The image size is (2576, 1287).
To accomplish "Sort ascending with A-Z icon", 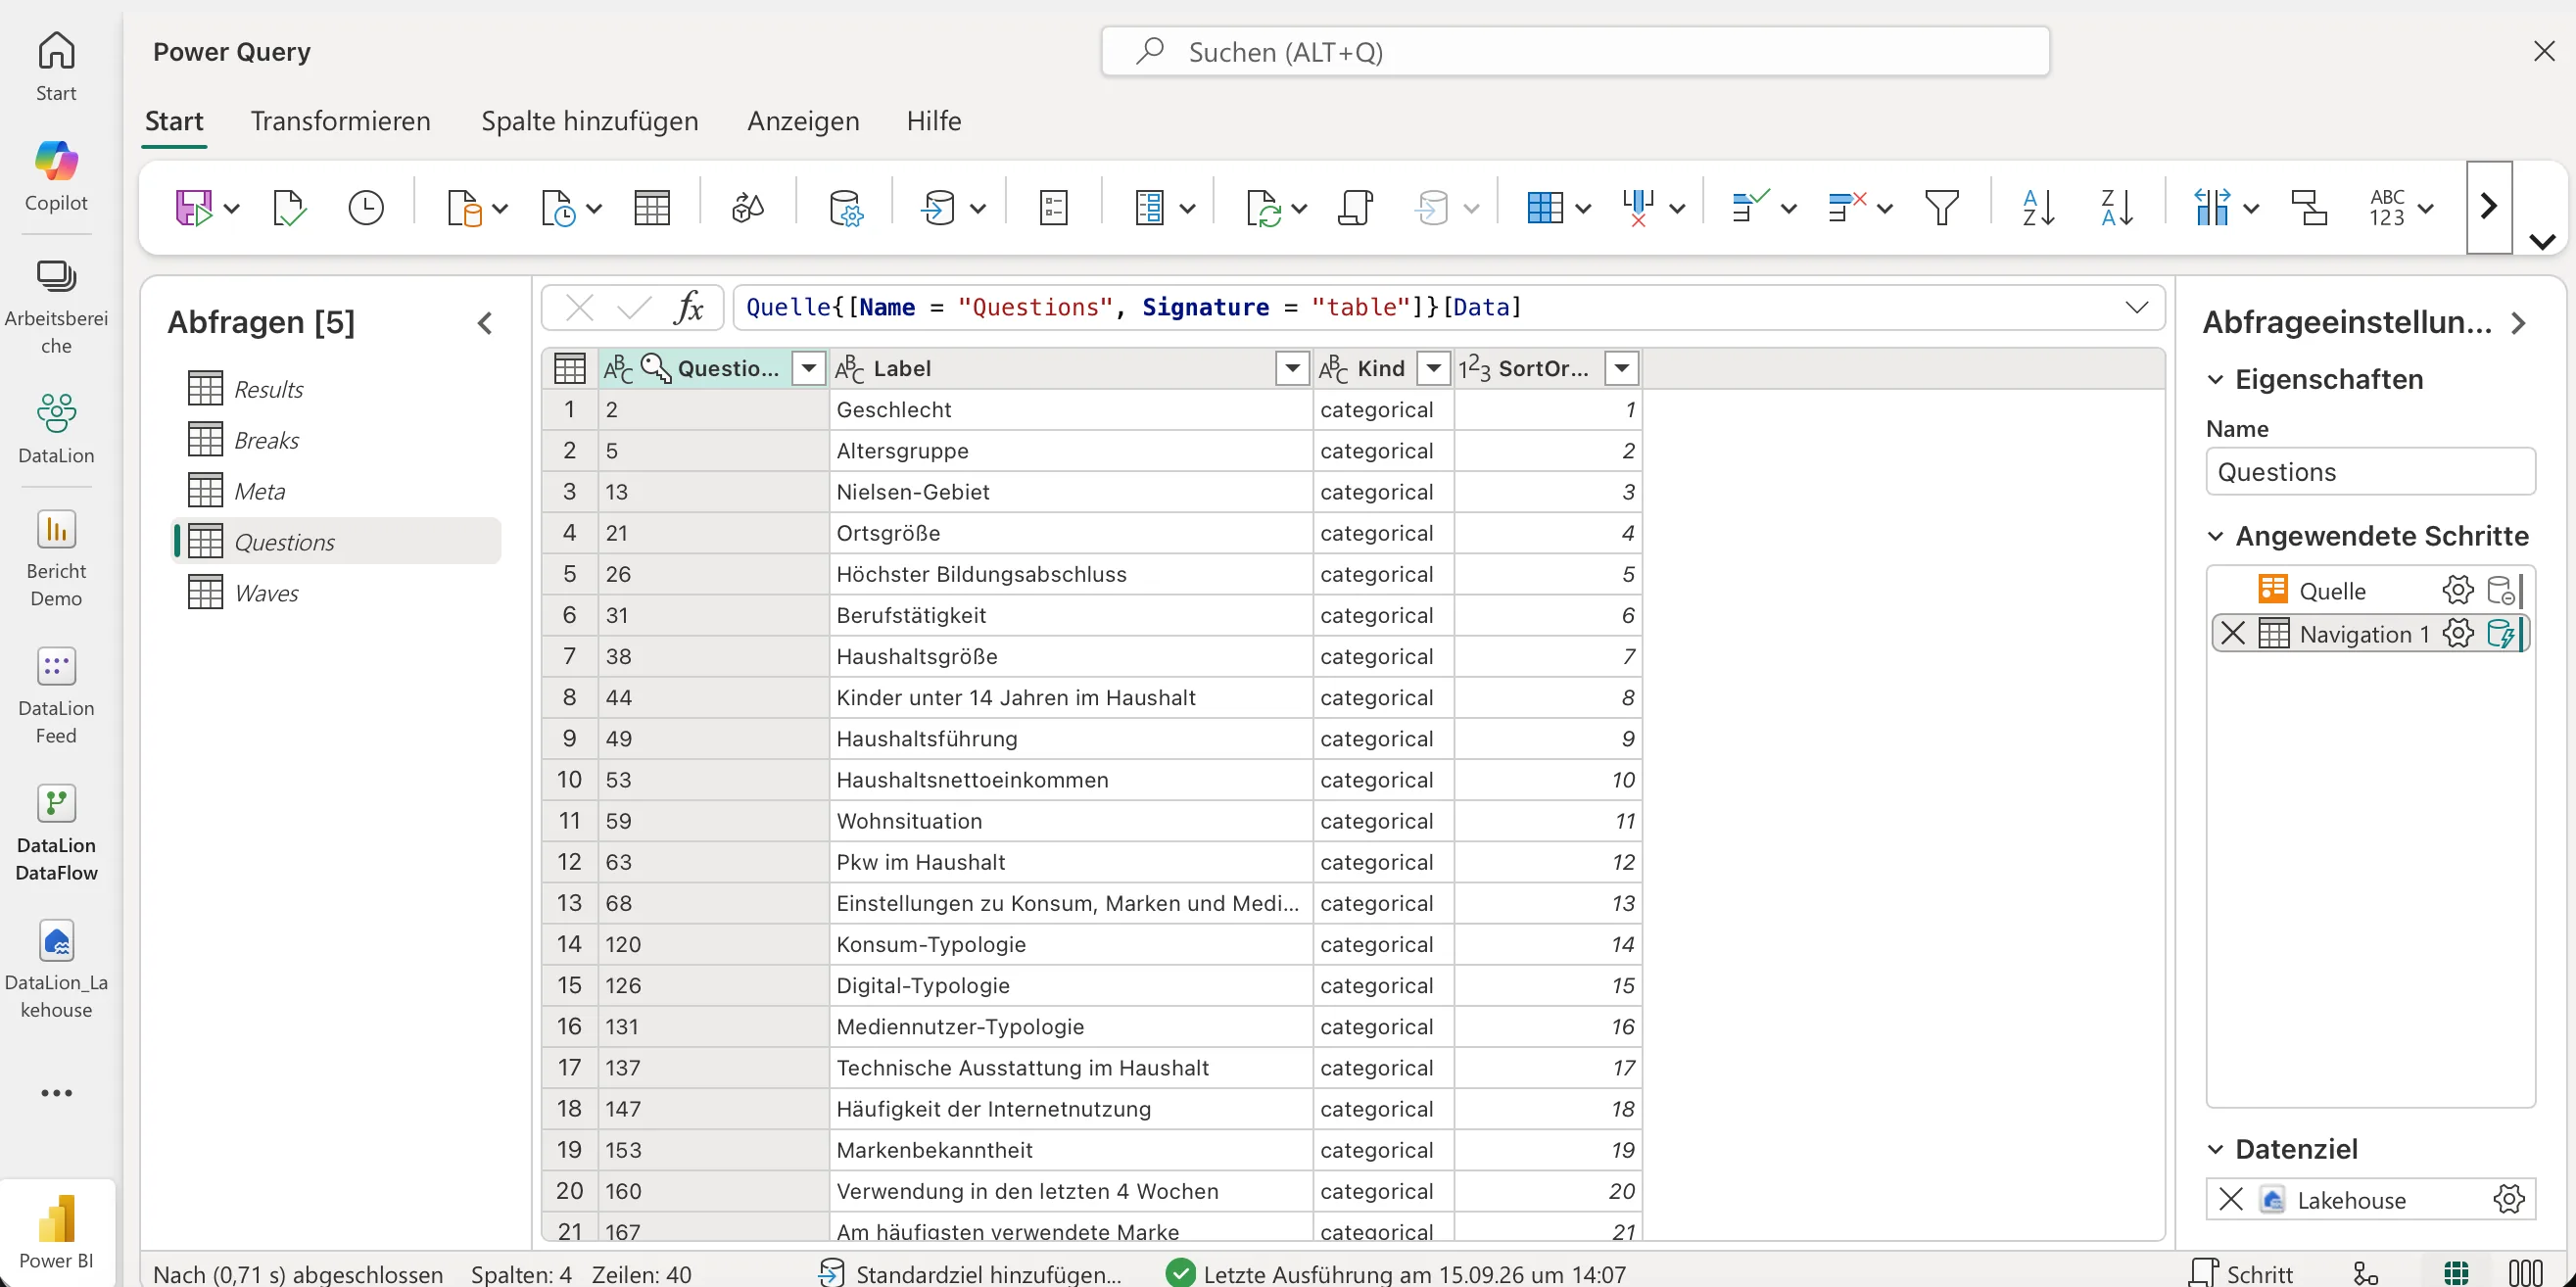I will pos(2038,208).
